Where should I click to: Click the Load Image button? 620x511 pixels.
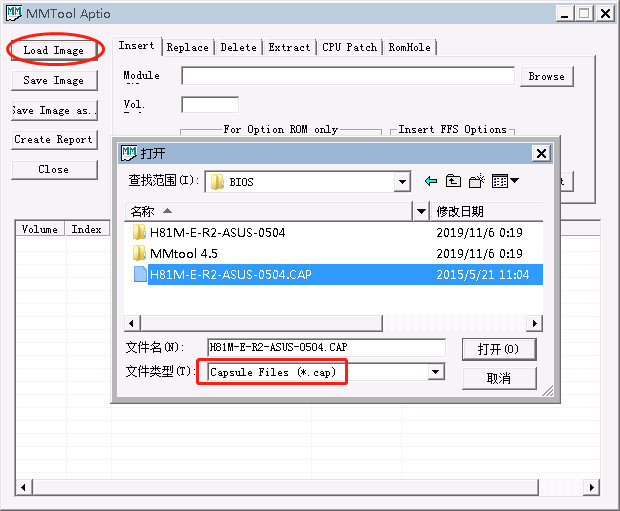[54, 50]
